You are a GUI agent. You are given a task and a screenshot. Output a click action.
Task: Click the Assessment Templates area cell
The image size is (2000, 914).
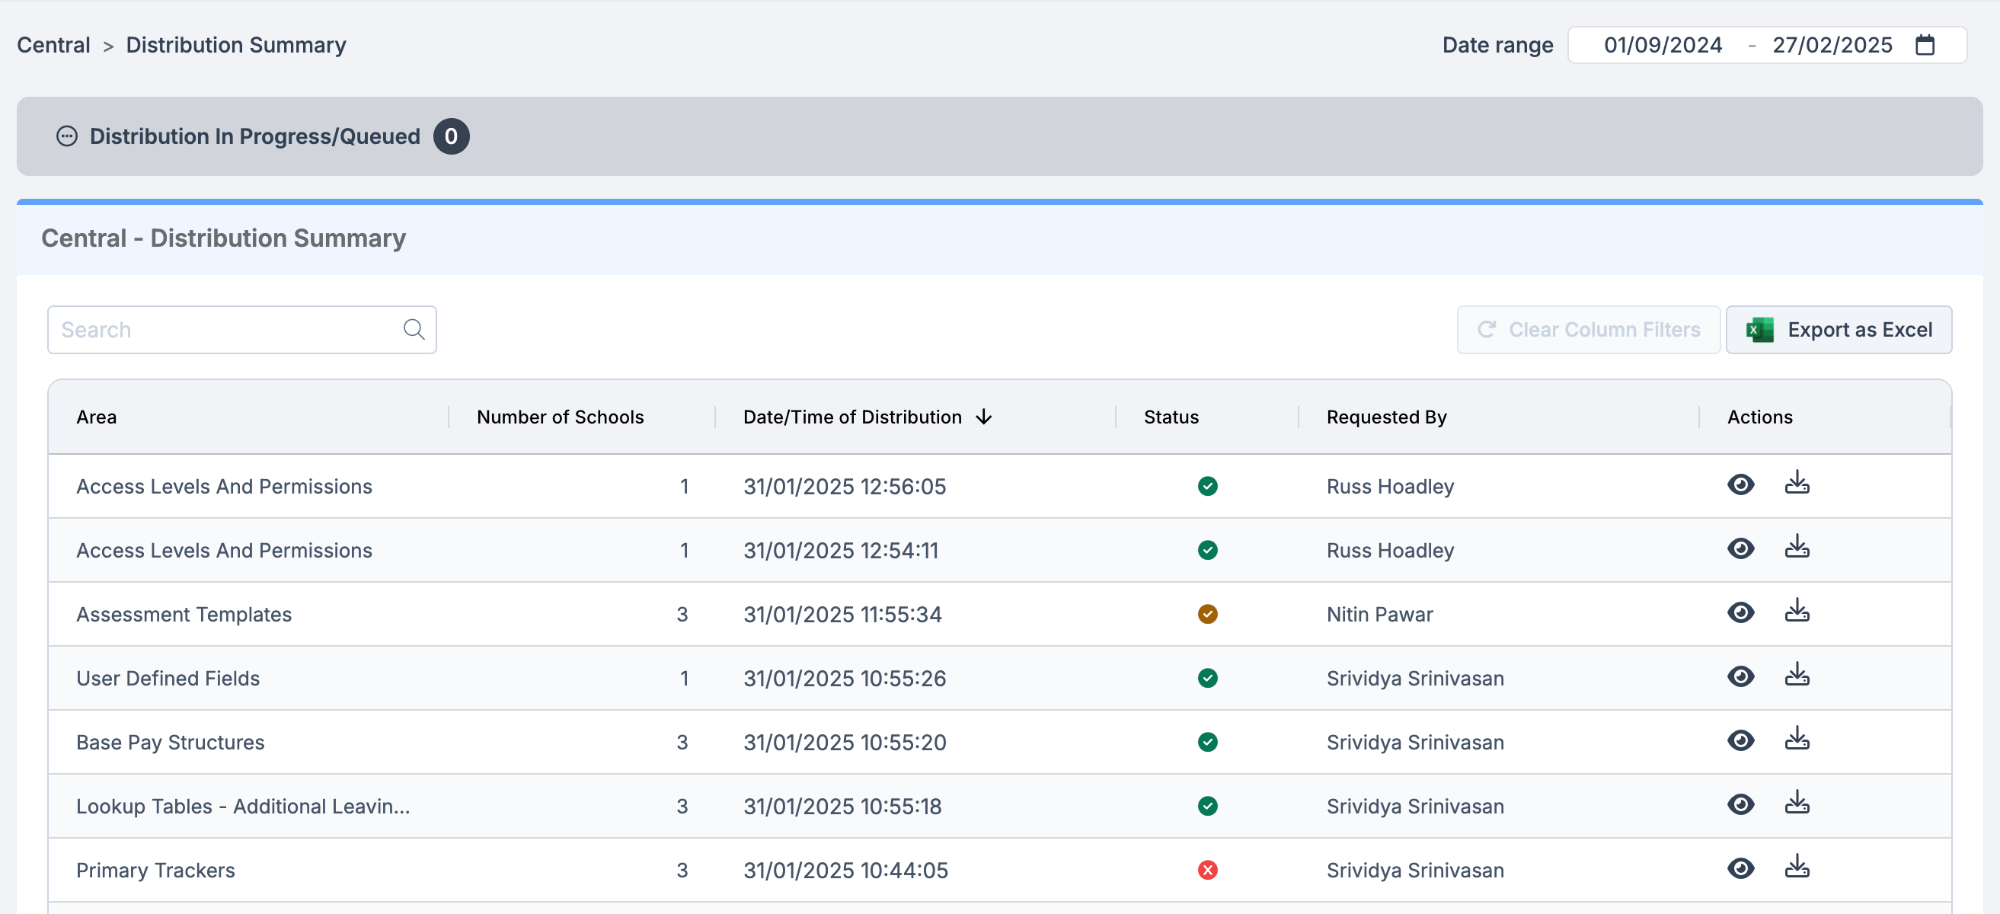184,614
